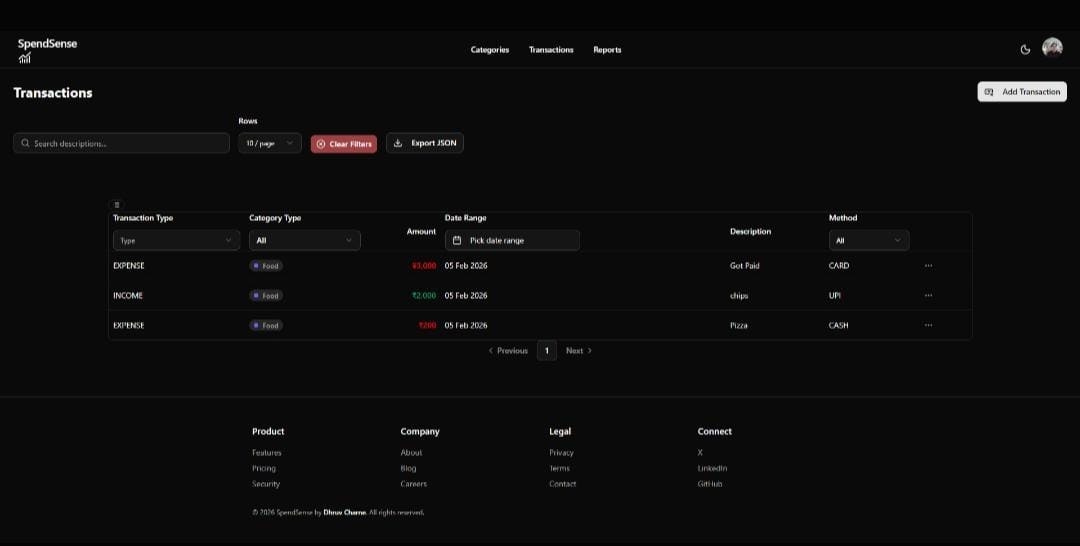Open the Terms footer link
The image size is (1080, 546).
(x=559, y=468)
